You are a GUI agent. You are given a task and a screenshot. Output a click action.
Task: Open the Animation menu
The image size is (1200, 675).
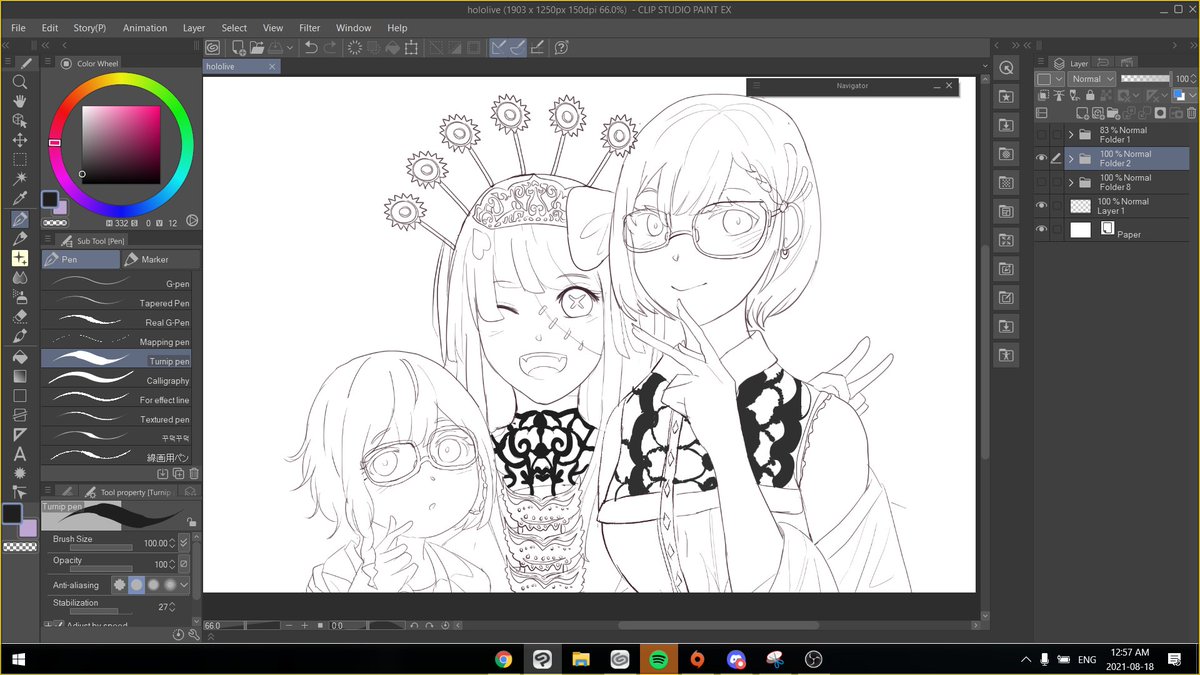pos(145,28)
